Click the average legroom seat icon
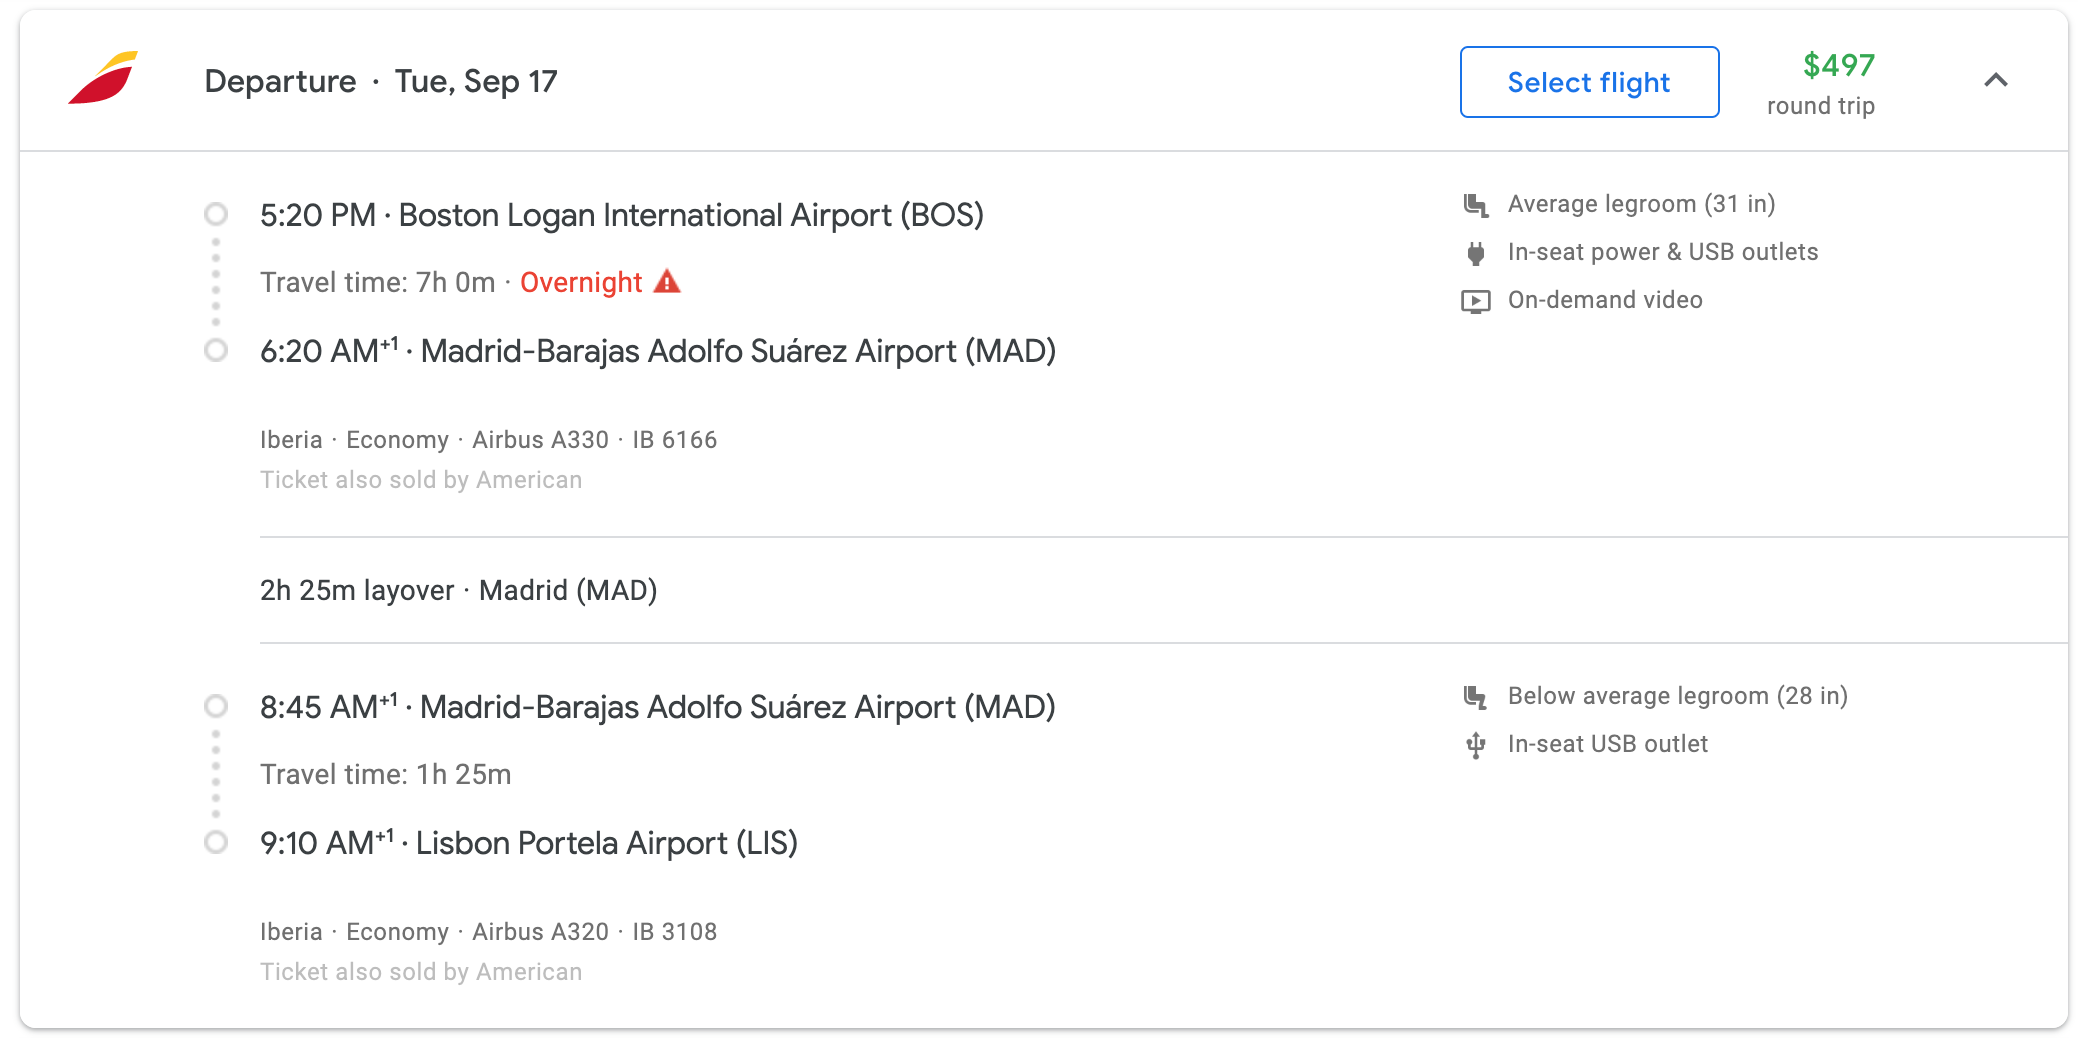2078x1038 pixels. click(1476, 205)
